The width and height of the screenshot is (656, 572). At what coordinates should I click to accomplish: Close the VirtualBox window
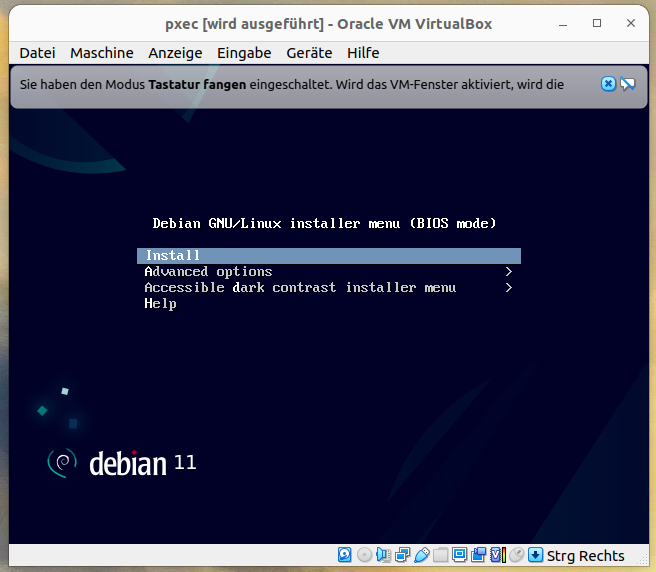(x=631, y=23)
